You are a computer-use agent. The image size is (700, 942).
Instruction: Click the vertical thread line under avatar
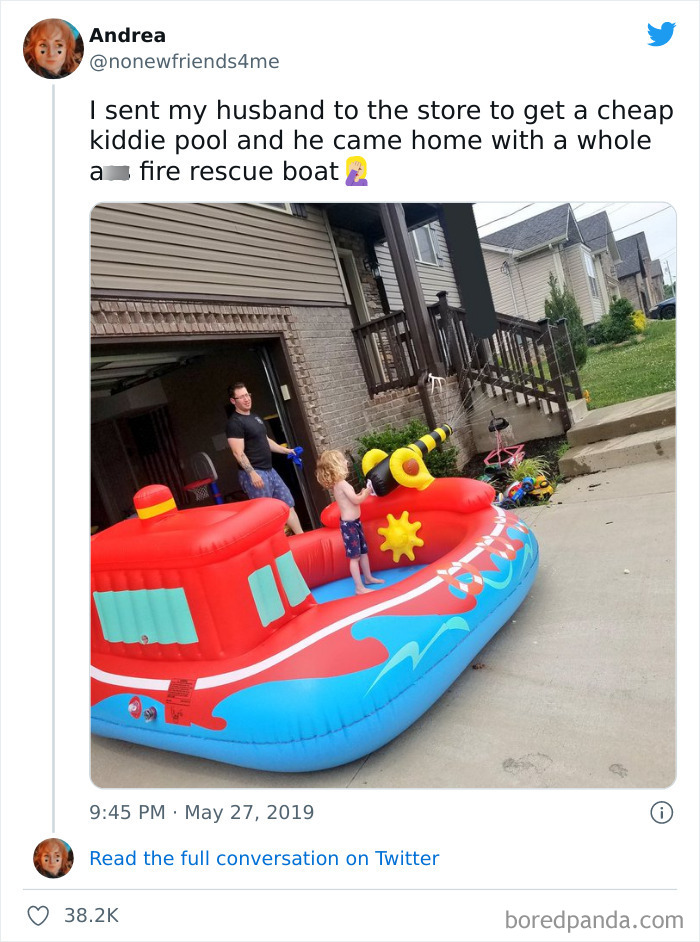(53, 459)
